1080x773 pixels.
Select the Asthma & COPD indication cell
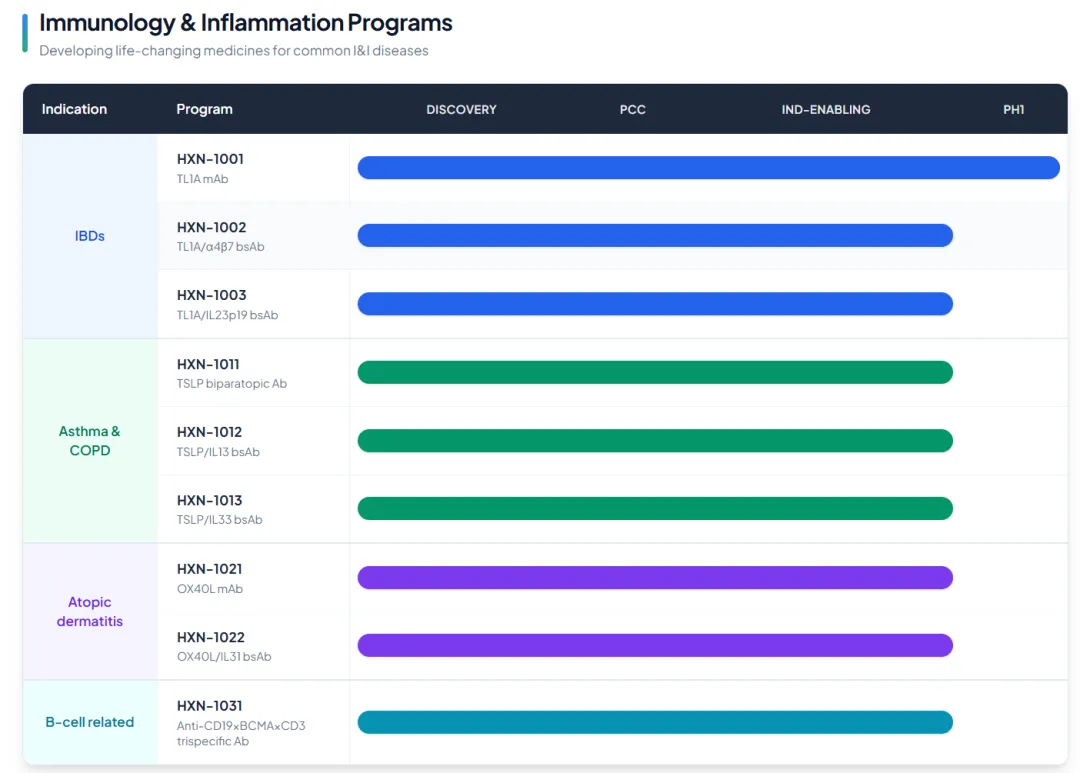(90, 441)
